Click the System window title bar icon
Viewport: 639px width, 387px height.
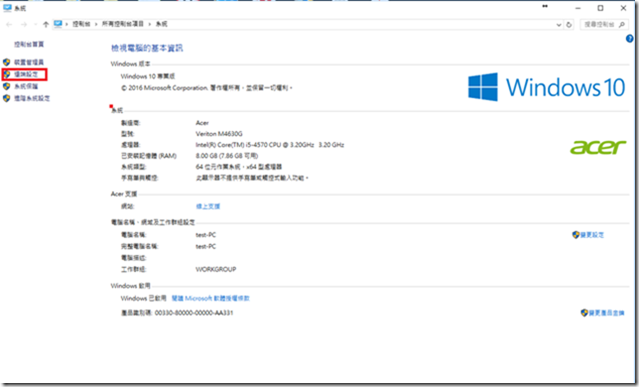click(x=7, y=8)
